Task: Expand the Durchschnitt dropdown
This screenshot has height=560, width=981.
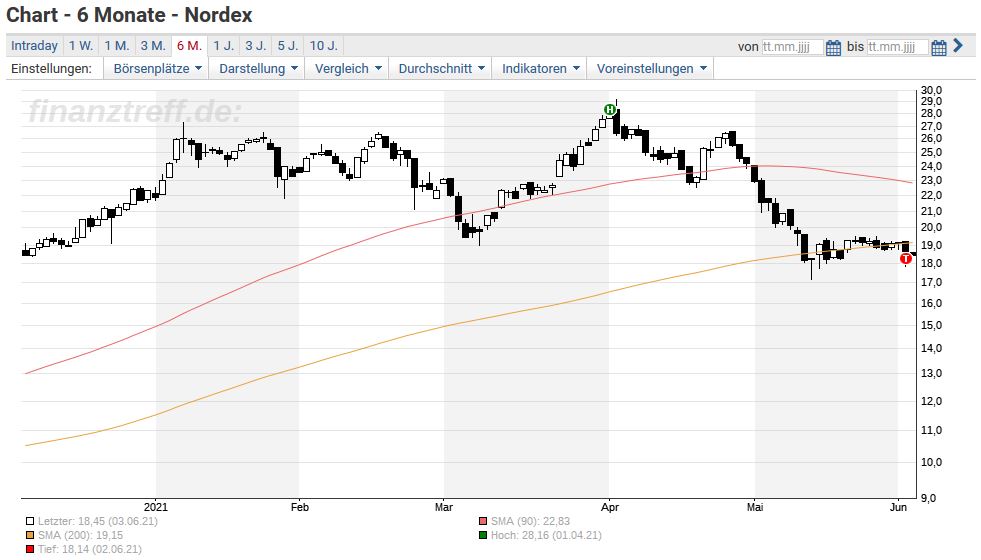Action: [441, 68]
